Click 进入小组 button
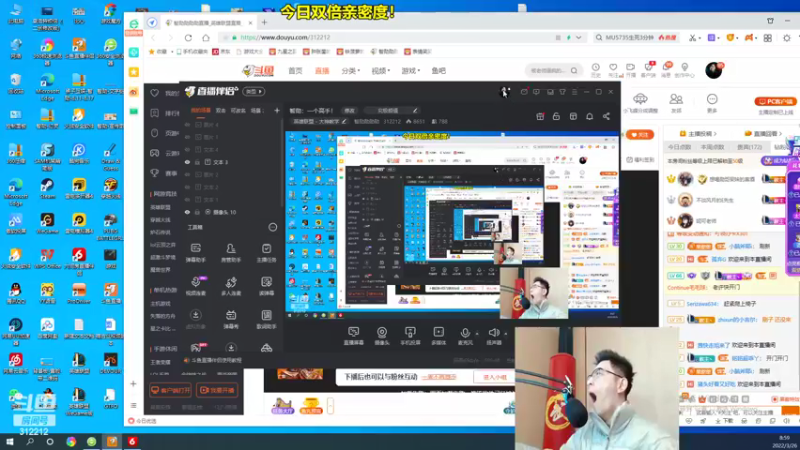This screenshot has height=450, width=800. click(x=494, y=377)
